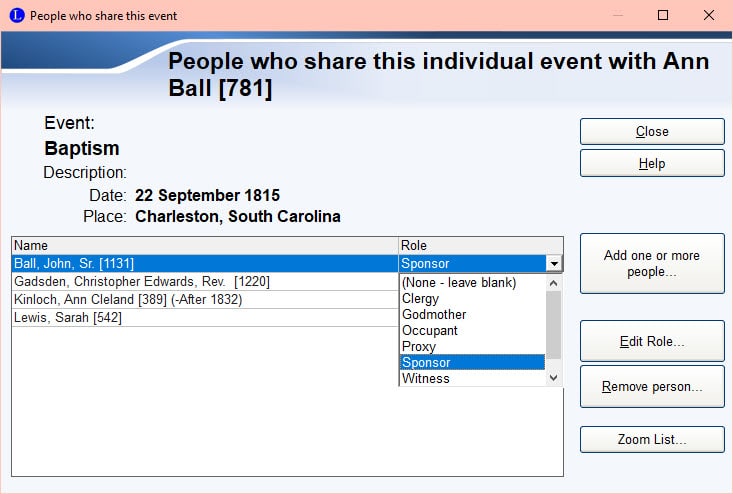This screenshot has height=494, width=733.
Task: Select None - leave blank role option
Action: [x=459, y=283]
